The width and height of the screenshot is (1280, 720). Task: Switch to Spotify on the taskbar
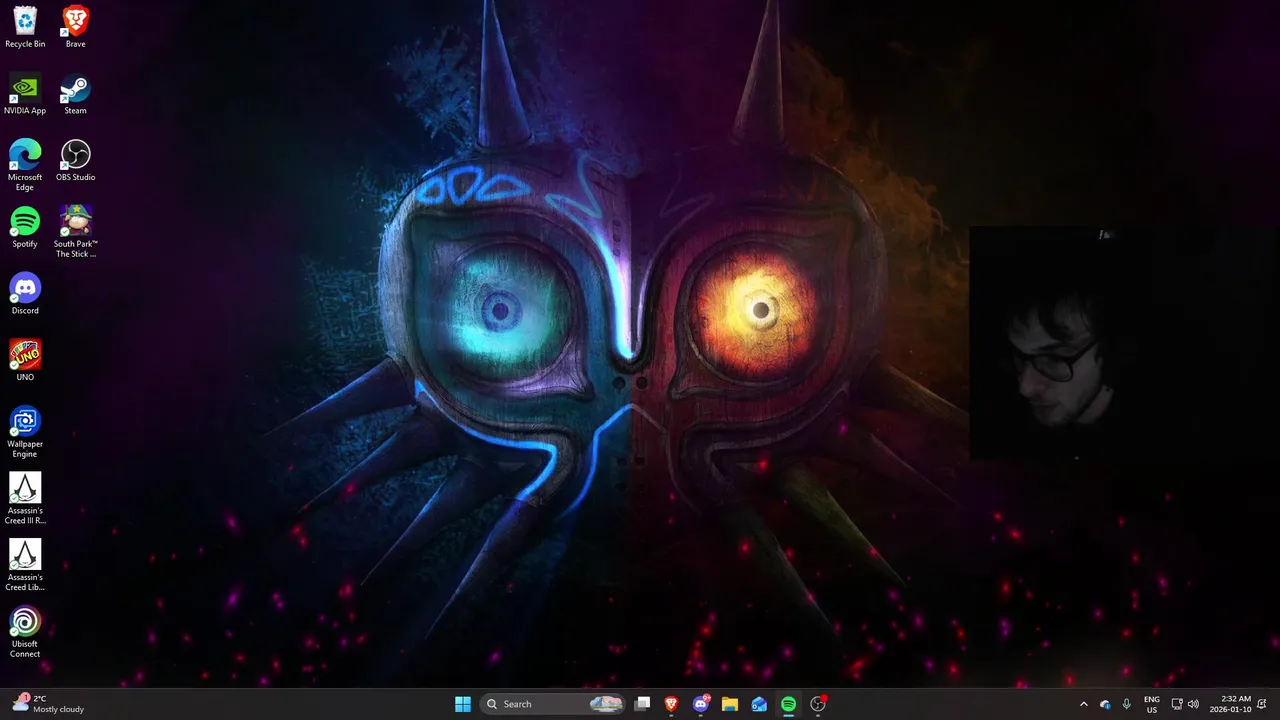788,704
